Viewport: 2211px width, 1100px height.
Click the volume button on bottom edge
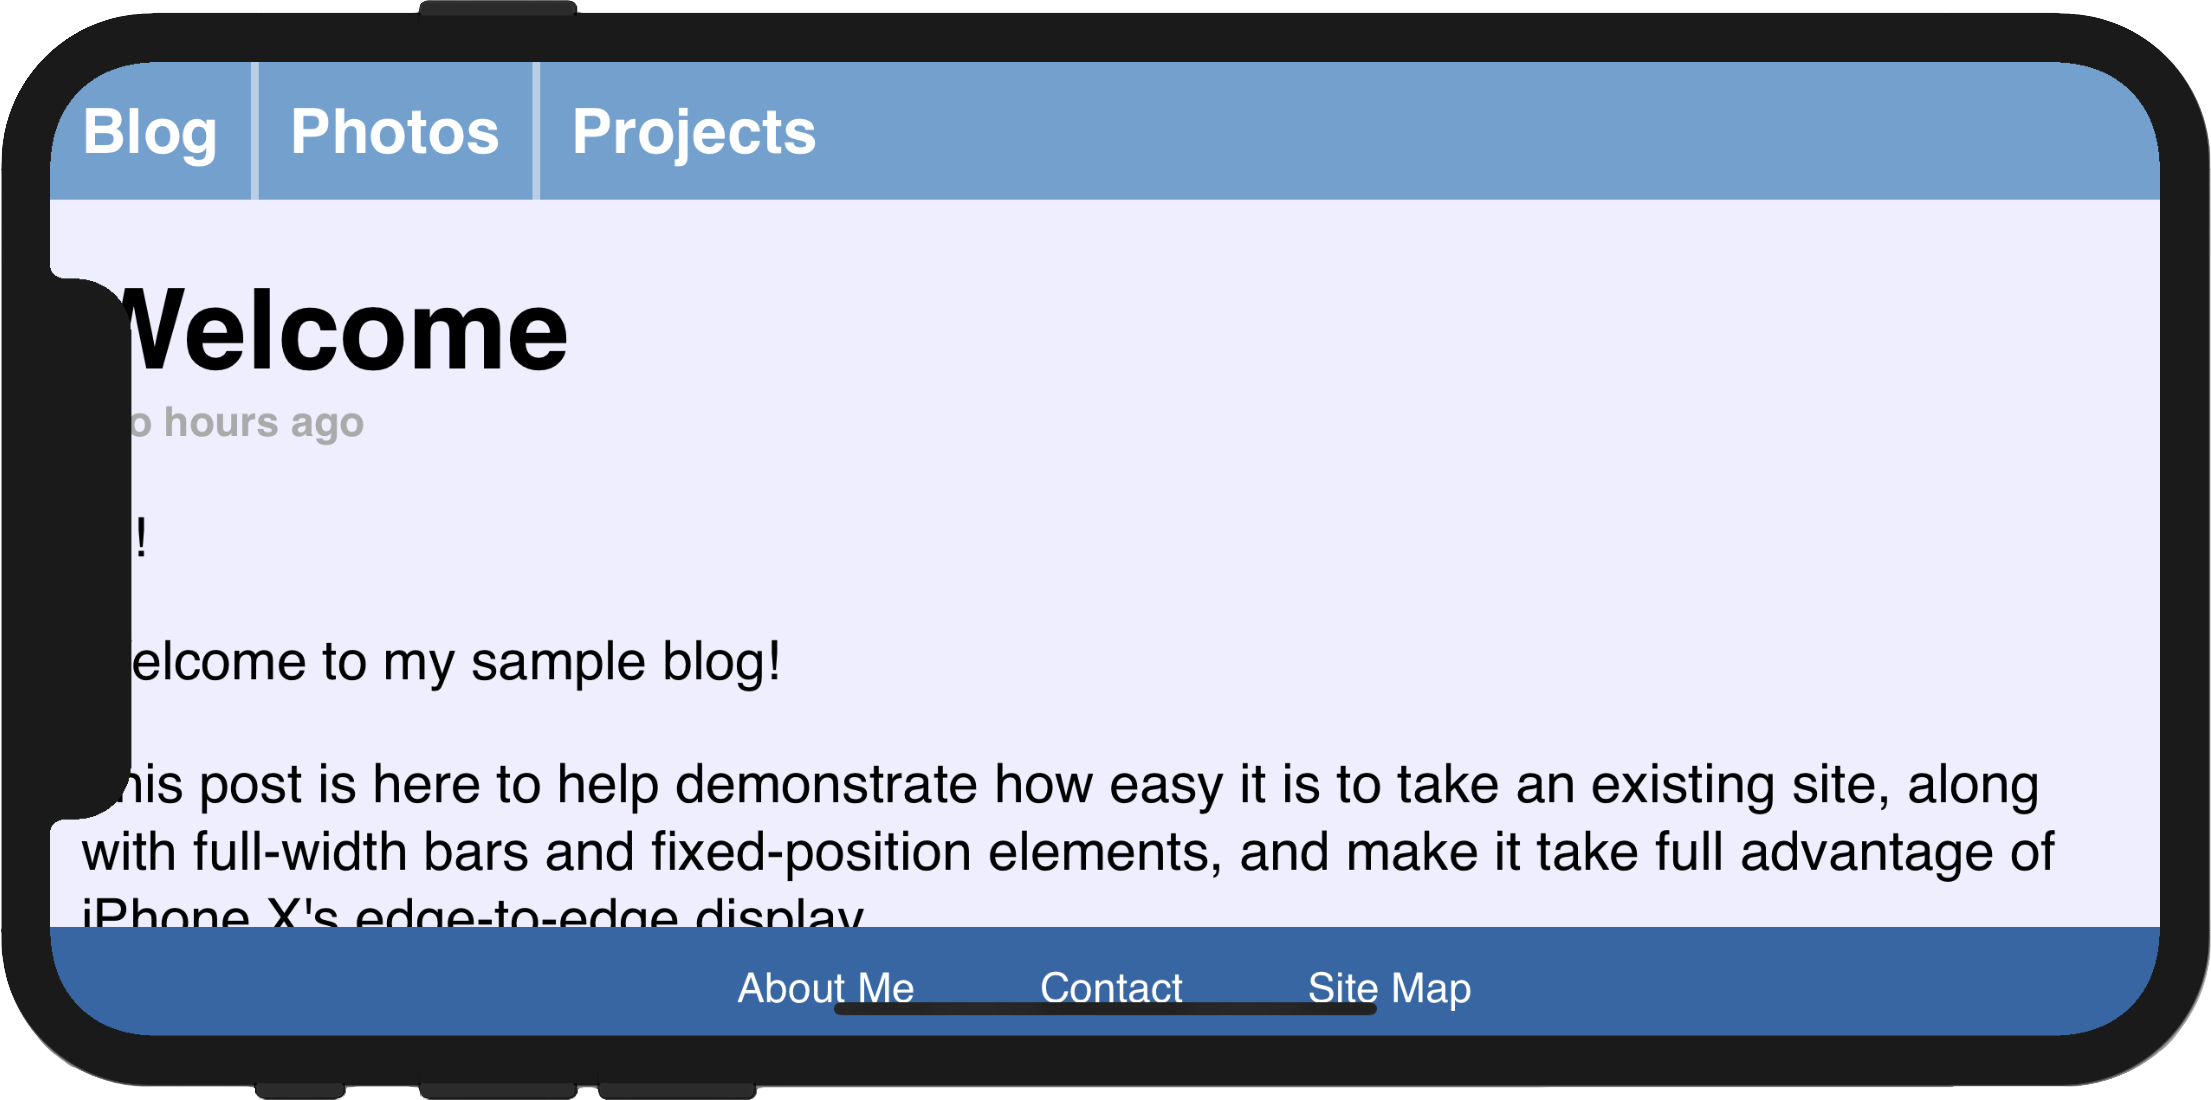pos(498,1091)
